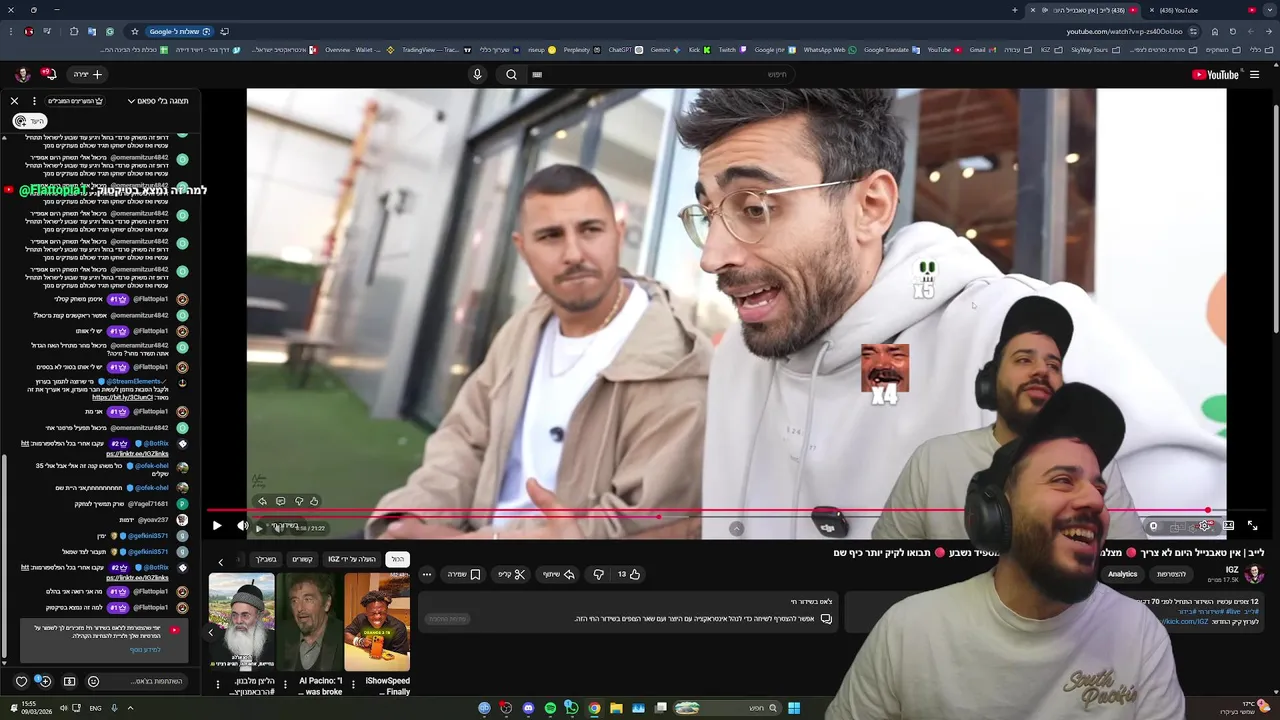Image resolution: width=1280 pixels, height=720 pixels.
Task: Open the Super Chat dollar icon
Action: tap(69, 682)
